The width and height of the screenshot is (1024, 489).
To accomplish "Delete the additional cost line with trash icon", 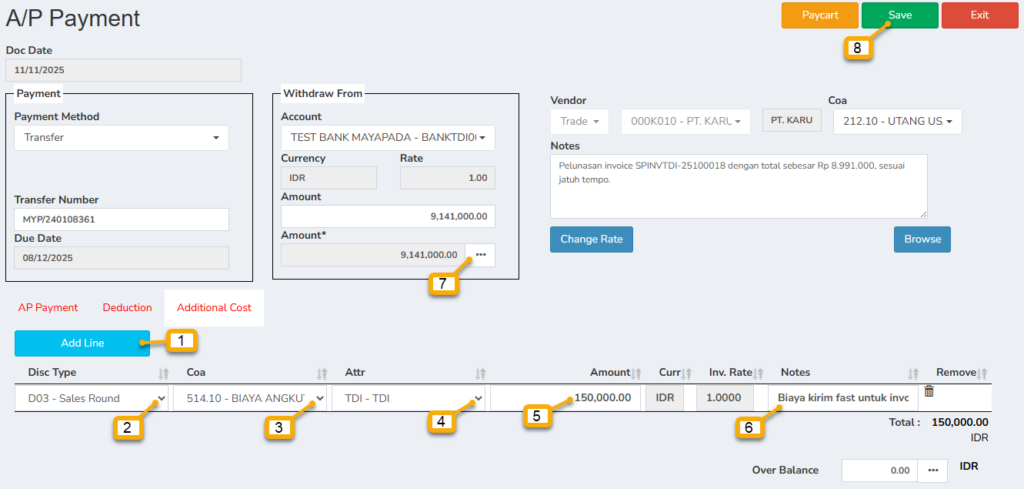I will tap(929, 391).
